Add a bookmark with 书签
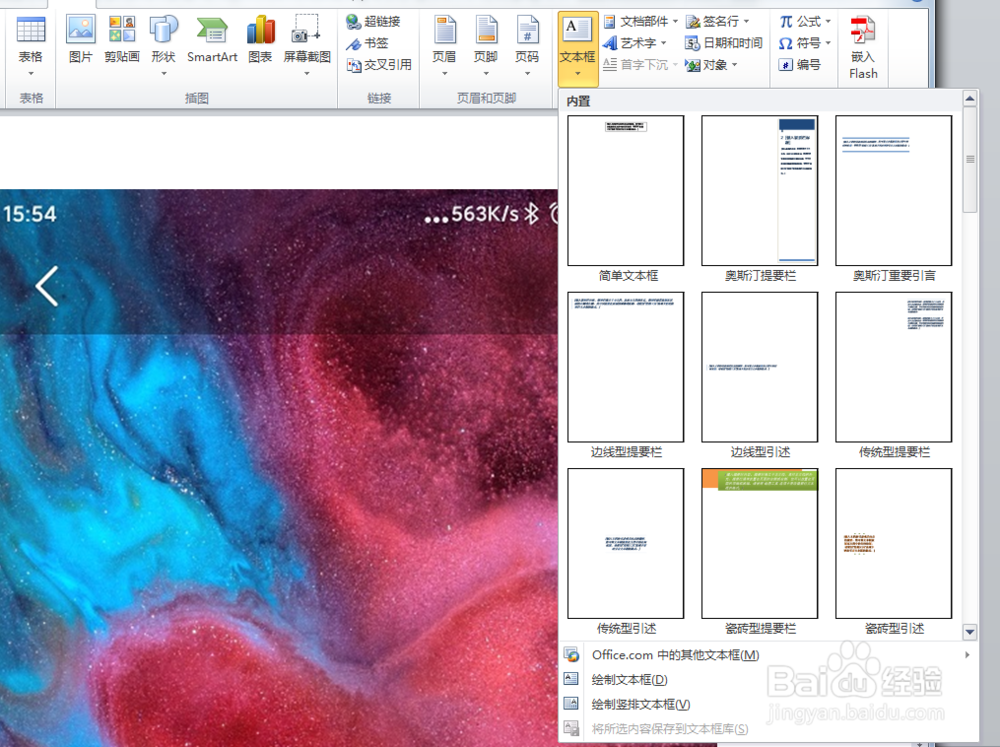Viewport: 1000px width, 747px height. click(367, 43)
